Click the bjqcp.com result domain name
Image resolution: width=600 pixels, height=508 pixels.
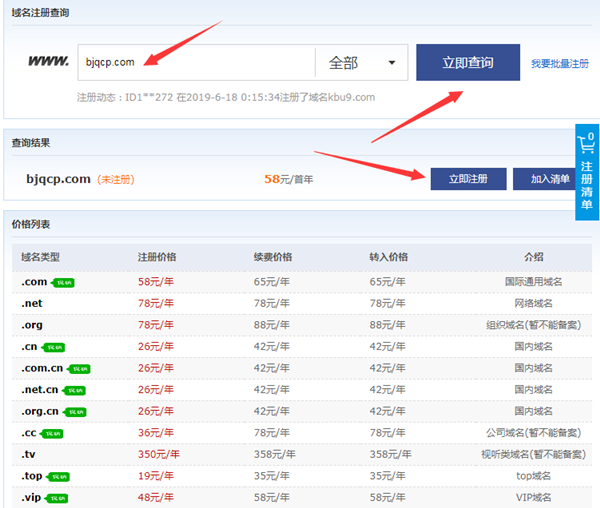[x=59, y=179]
